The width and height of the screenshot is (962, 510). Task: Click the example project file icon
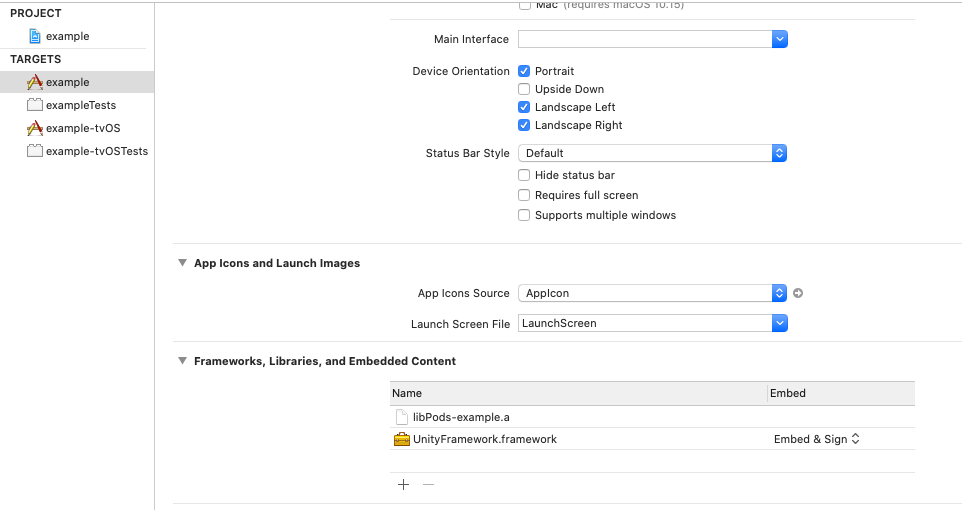(x=35, y=36)
